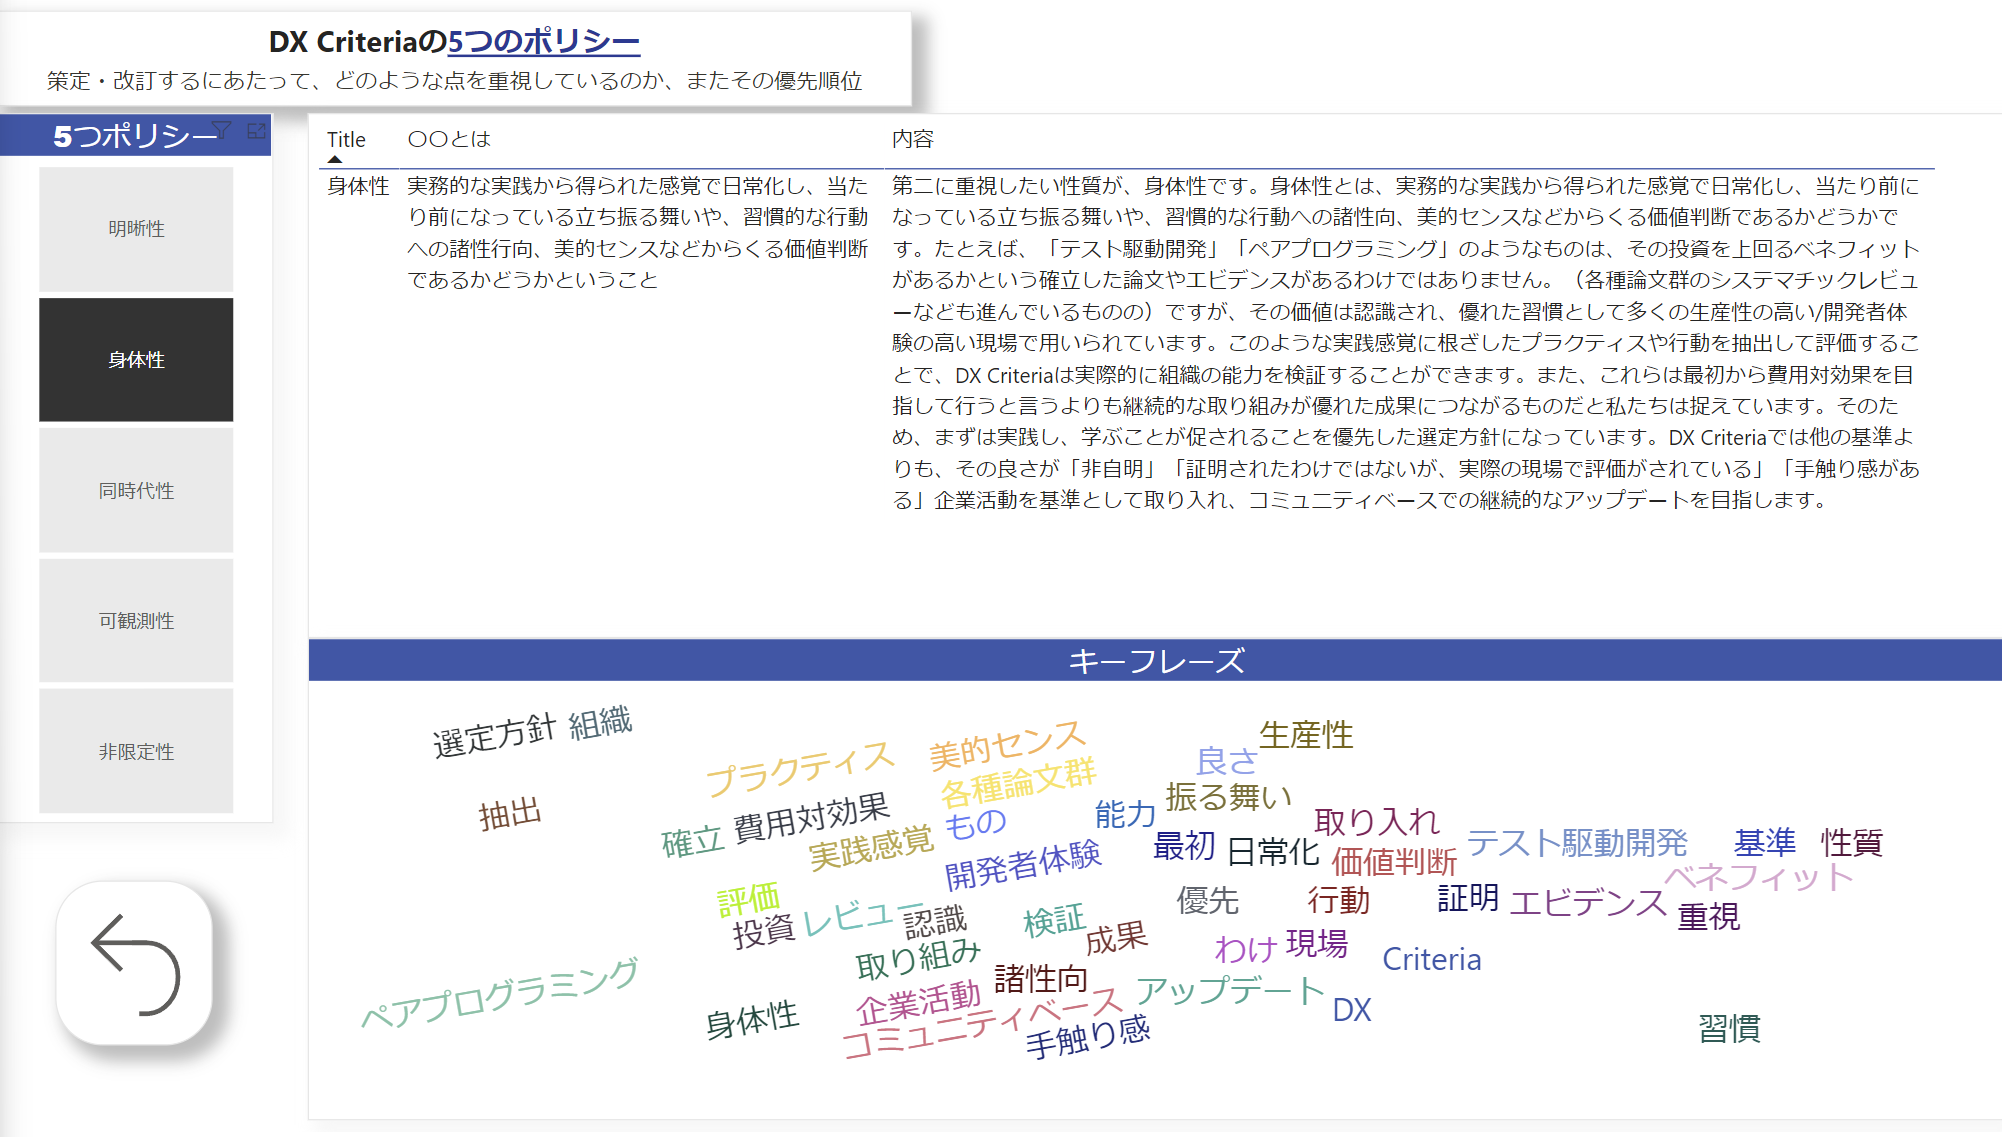Click the word 行動 in the cloud
Viewport: 2002px width, 1137px height.
pos(1339,900)
